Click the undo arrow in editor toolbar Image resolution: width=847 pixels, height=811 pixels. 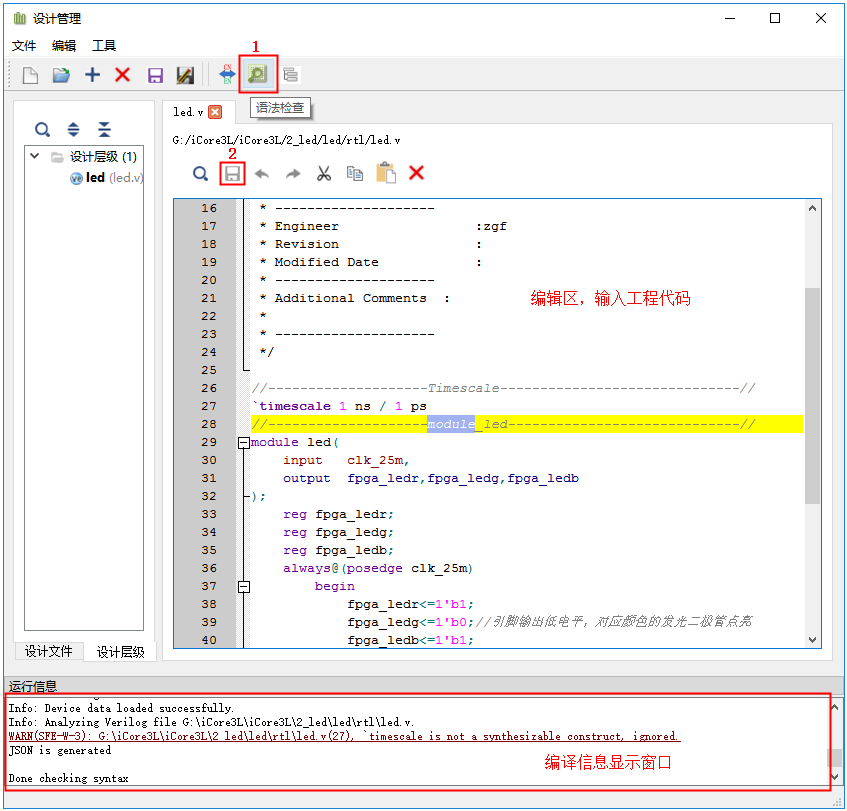point(262,173)
